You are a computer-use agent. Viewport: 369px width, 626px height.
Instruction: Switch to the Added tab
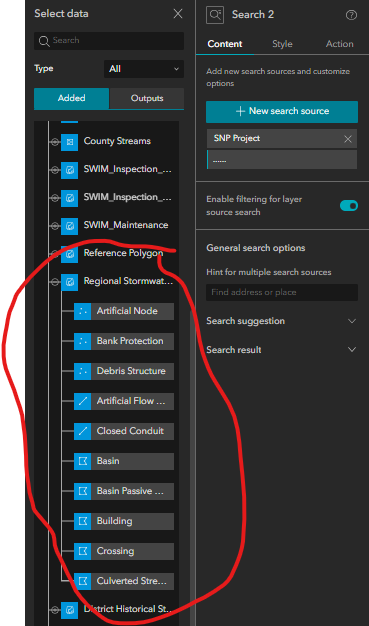(71, 98)
